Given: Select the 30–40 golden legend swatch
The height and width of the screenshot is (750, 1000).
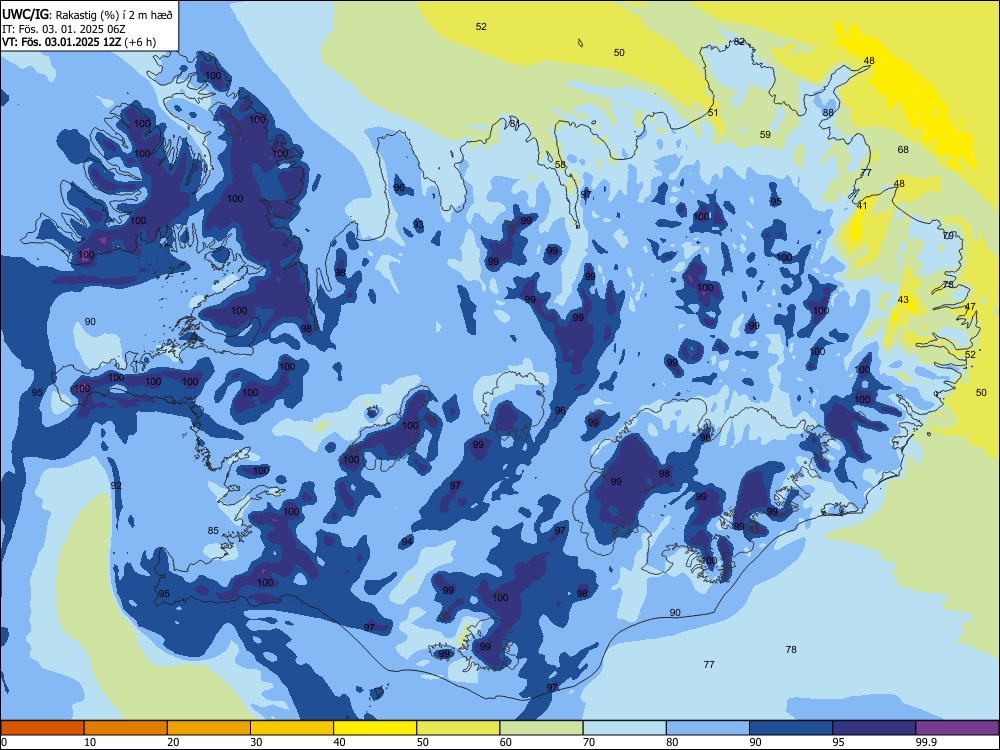Looking at the screenshot, I should click(292, 728).
